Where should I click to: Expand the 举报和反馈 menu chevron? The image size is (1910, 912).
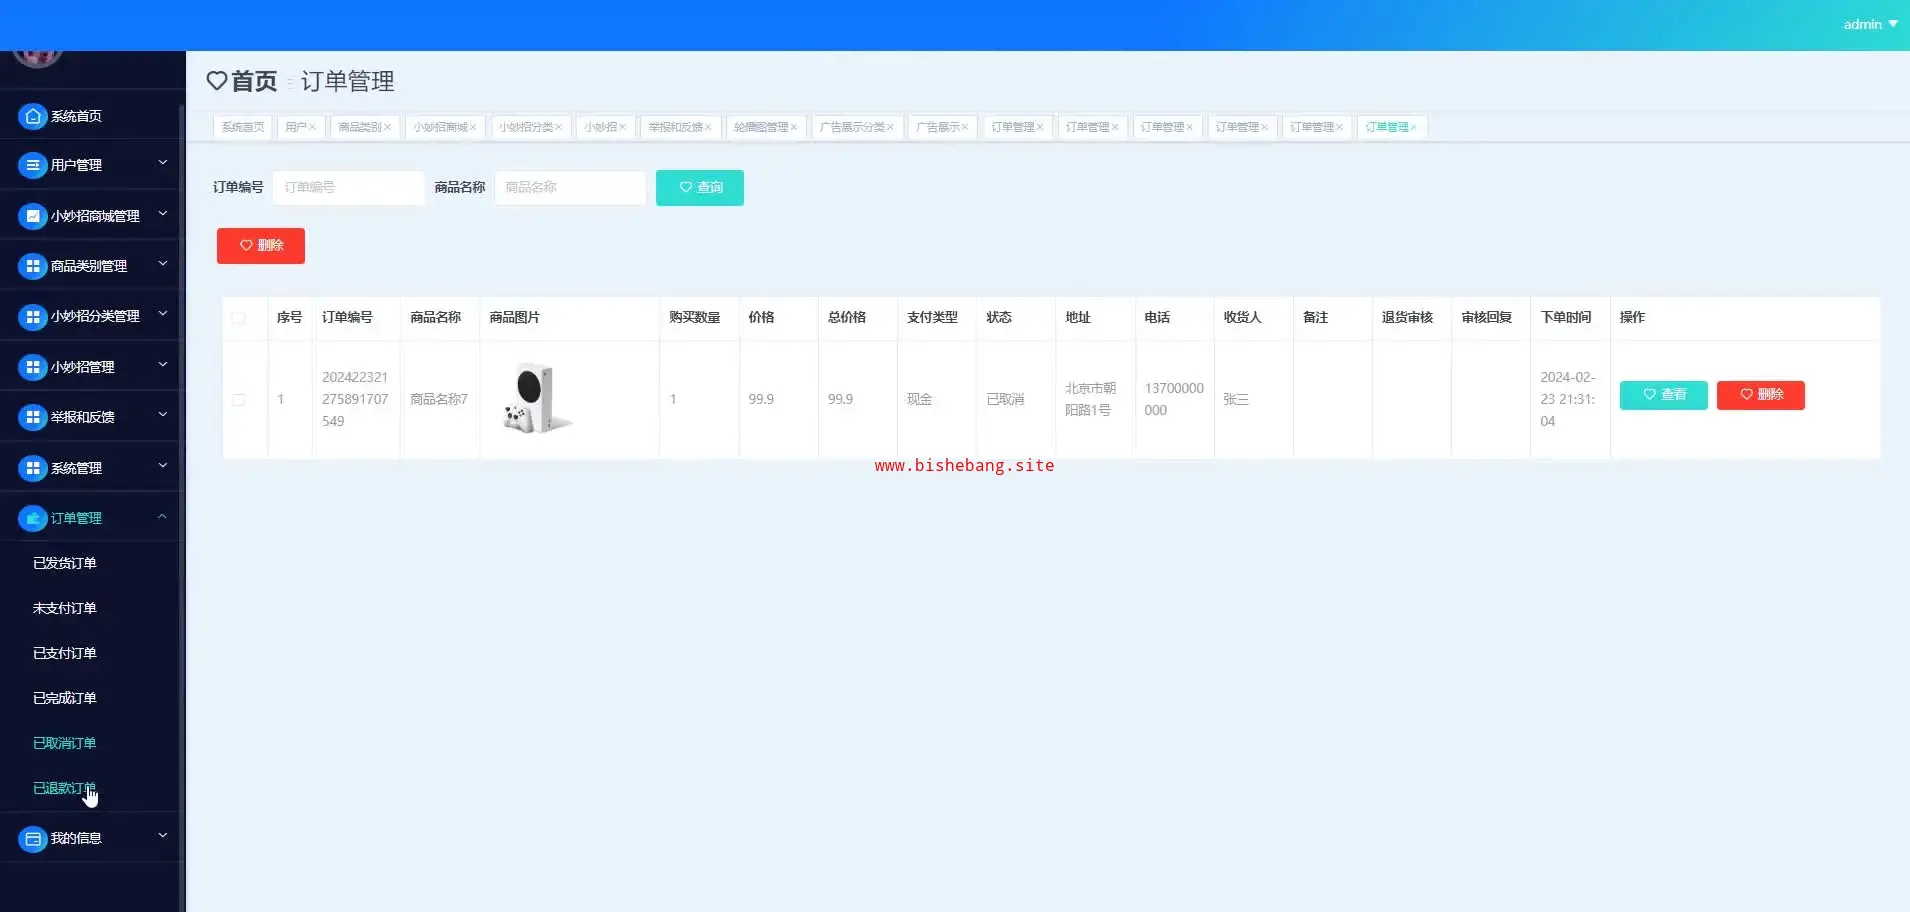163,414
